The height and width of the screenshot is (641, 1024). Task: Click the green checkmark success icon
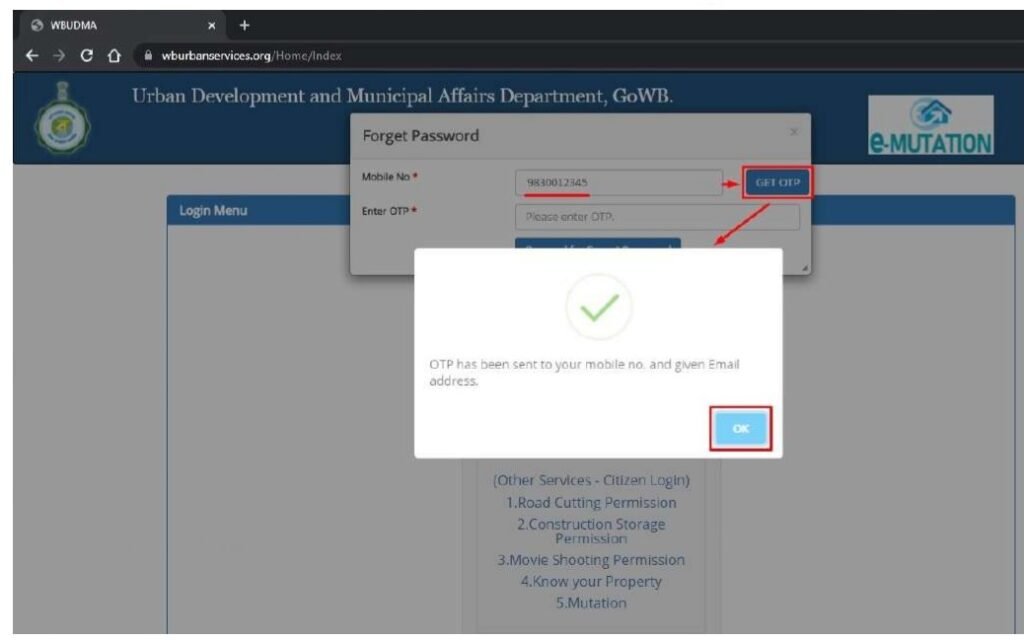(x=599, y=307)
